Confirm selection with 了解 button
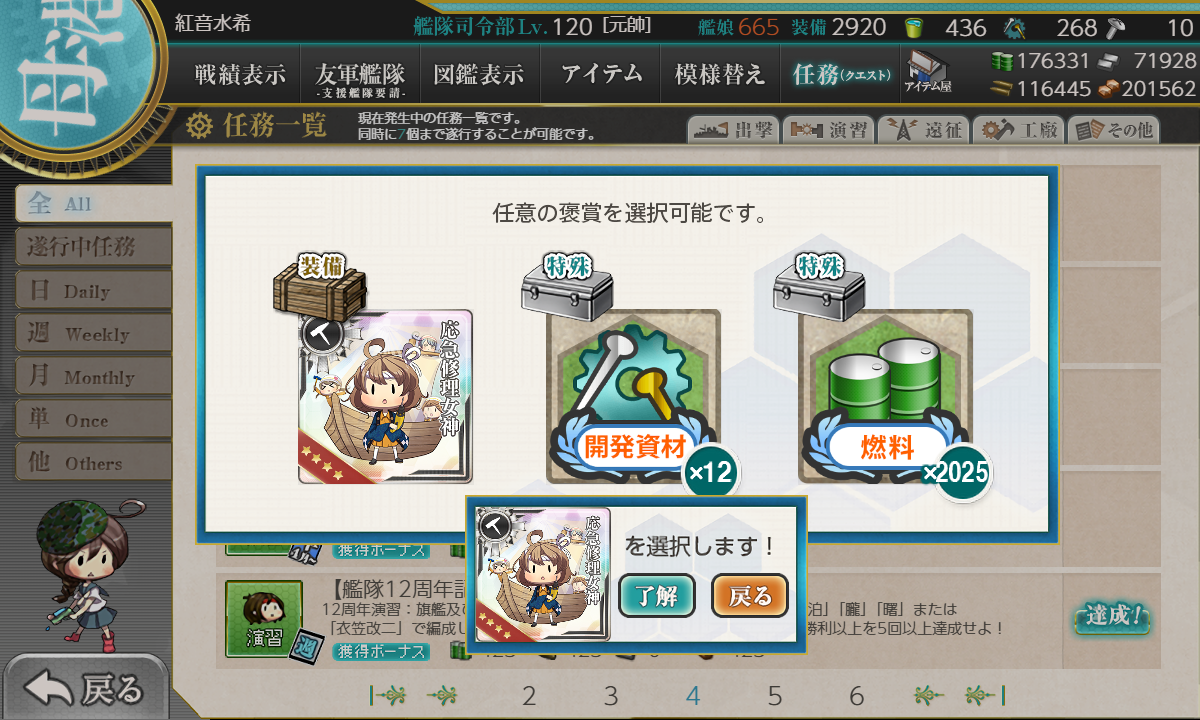The width and height of the screenshot is (1200, 720). click(x=657, y=596)
